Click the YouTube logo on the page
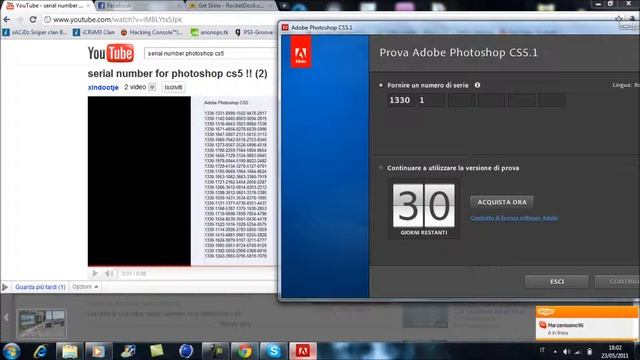640x360 pixels. pyautogui.click(x=111, y=53)
